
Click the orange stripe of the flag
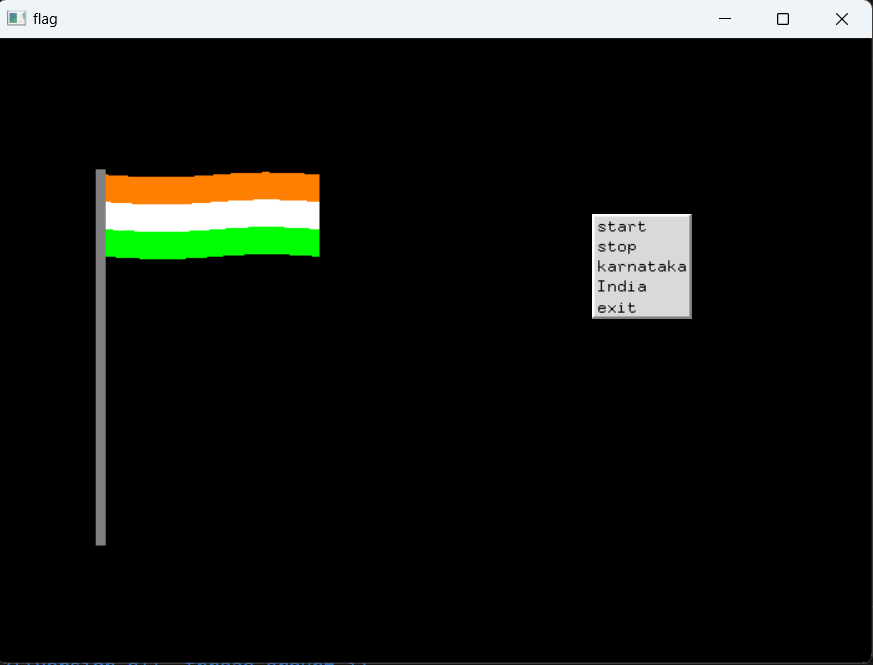click(212, 188)
